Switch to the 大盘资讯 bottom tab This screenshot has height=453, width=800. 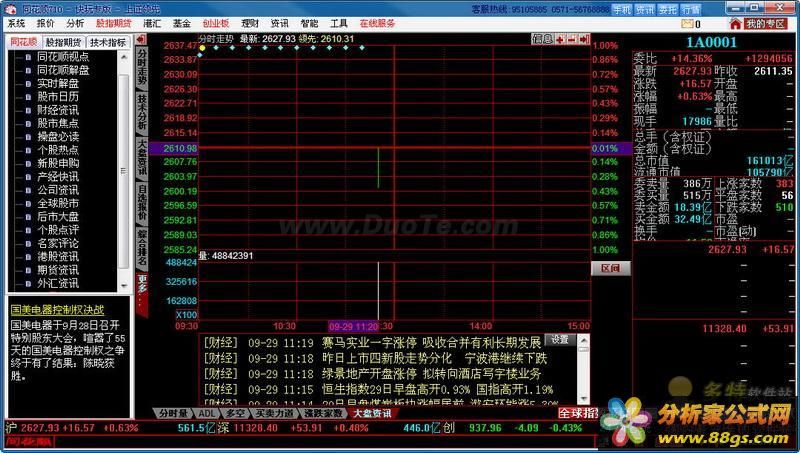pyautogui.click(x=371, y=413)
